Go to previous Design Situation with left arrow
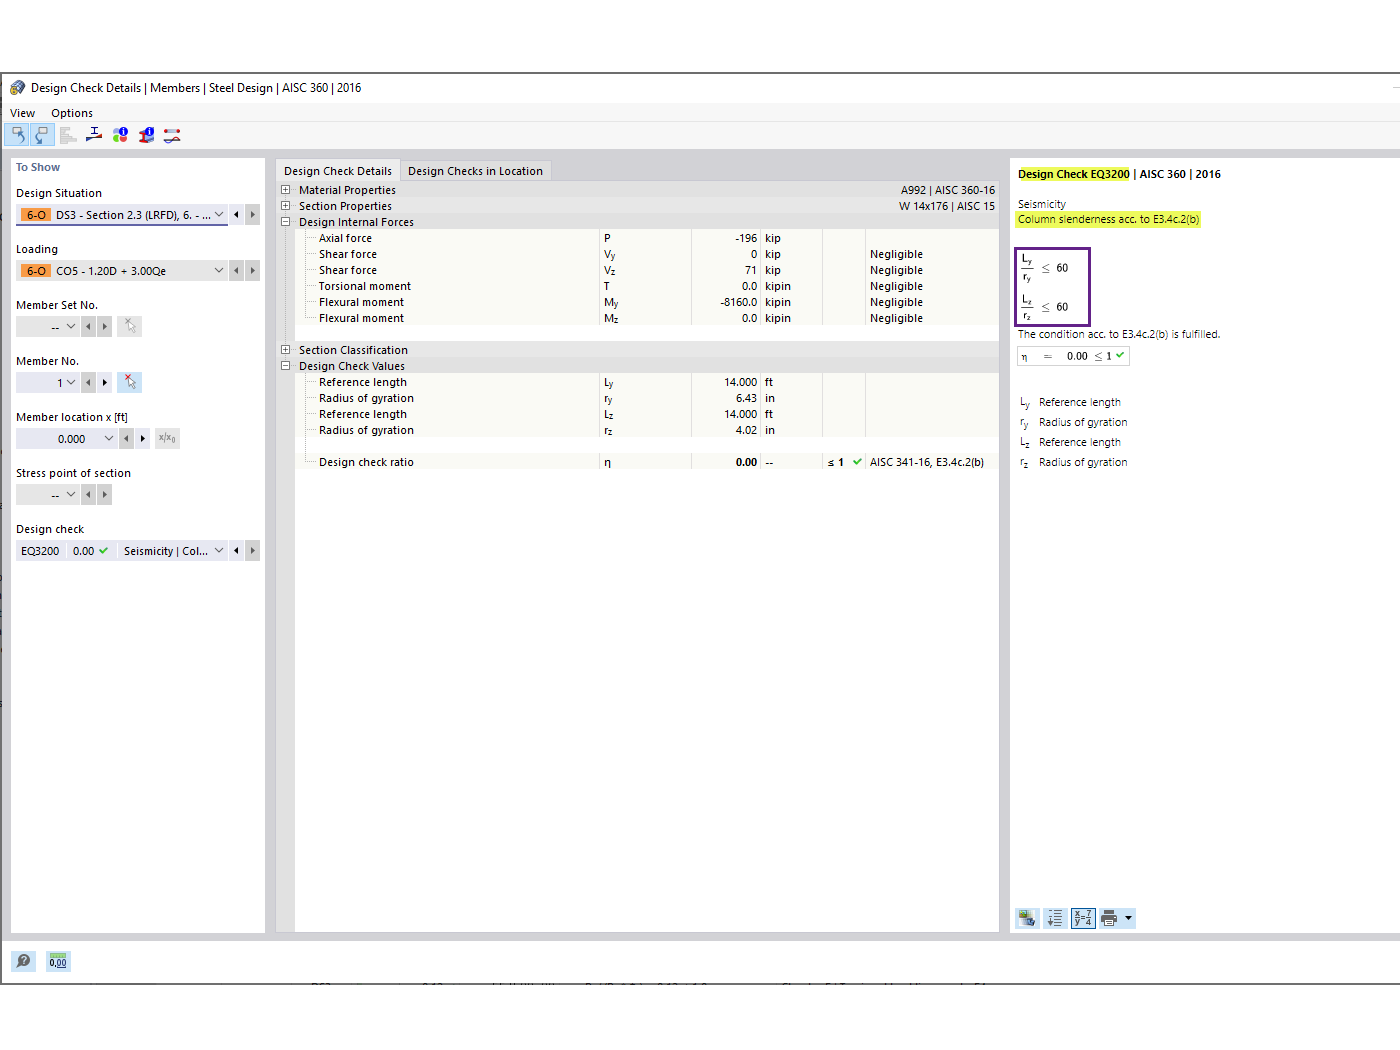Screen dimensions: 1400x1050 coord(236,215)
